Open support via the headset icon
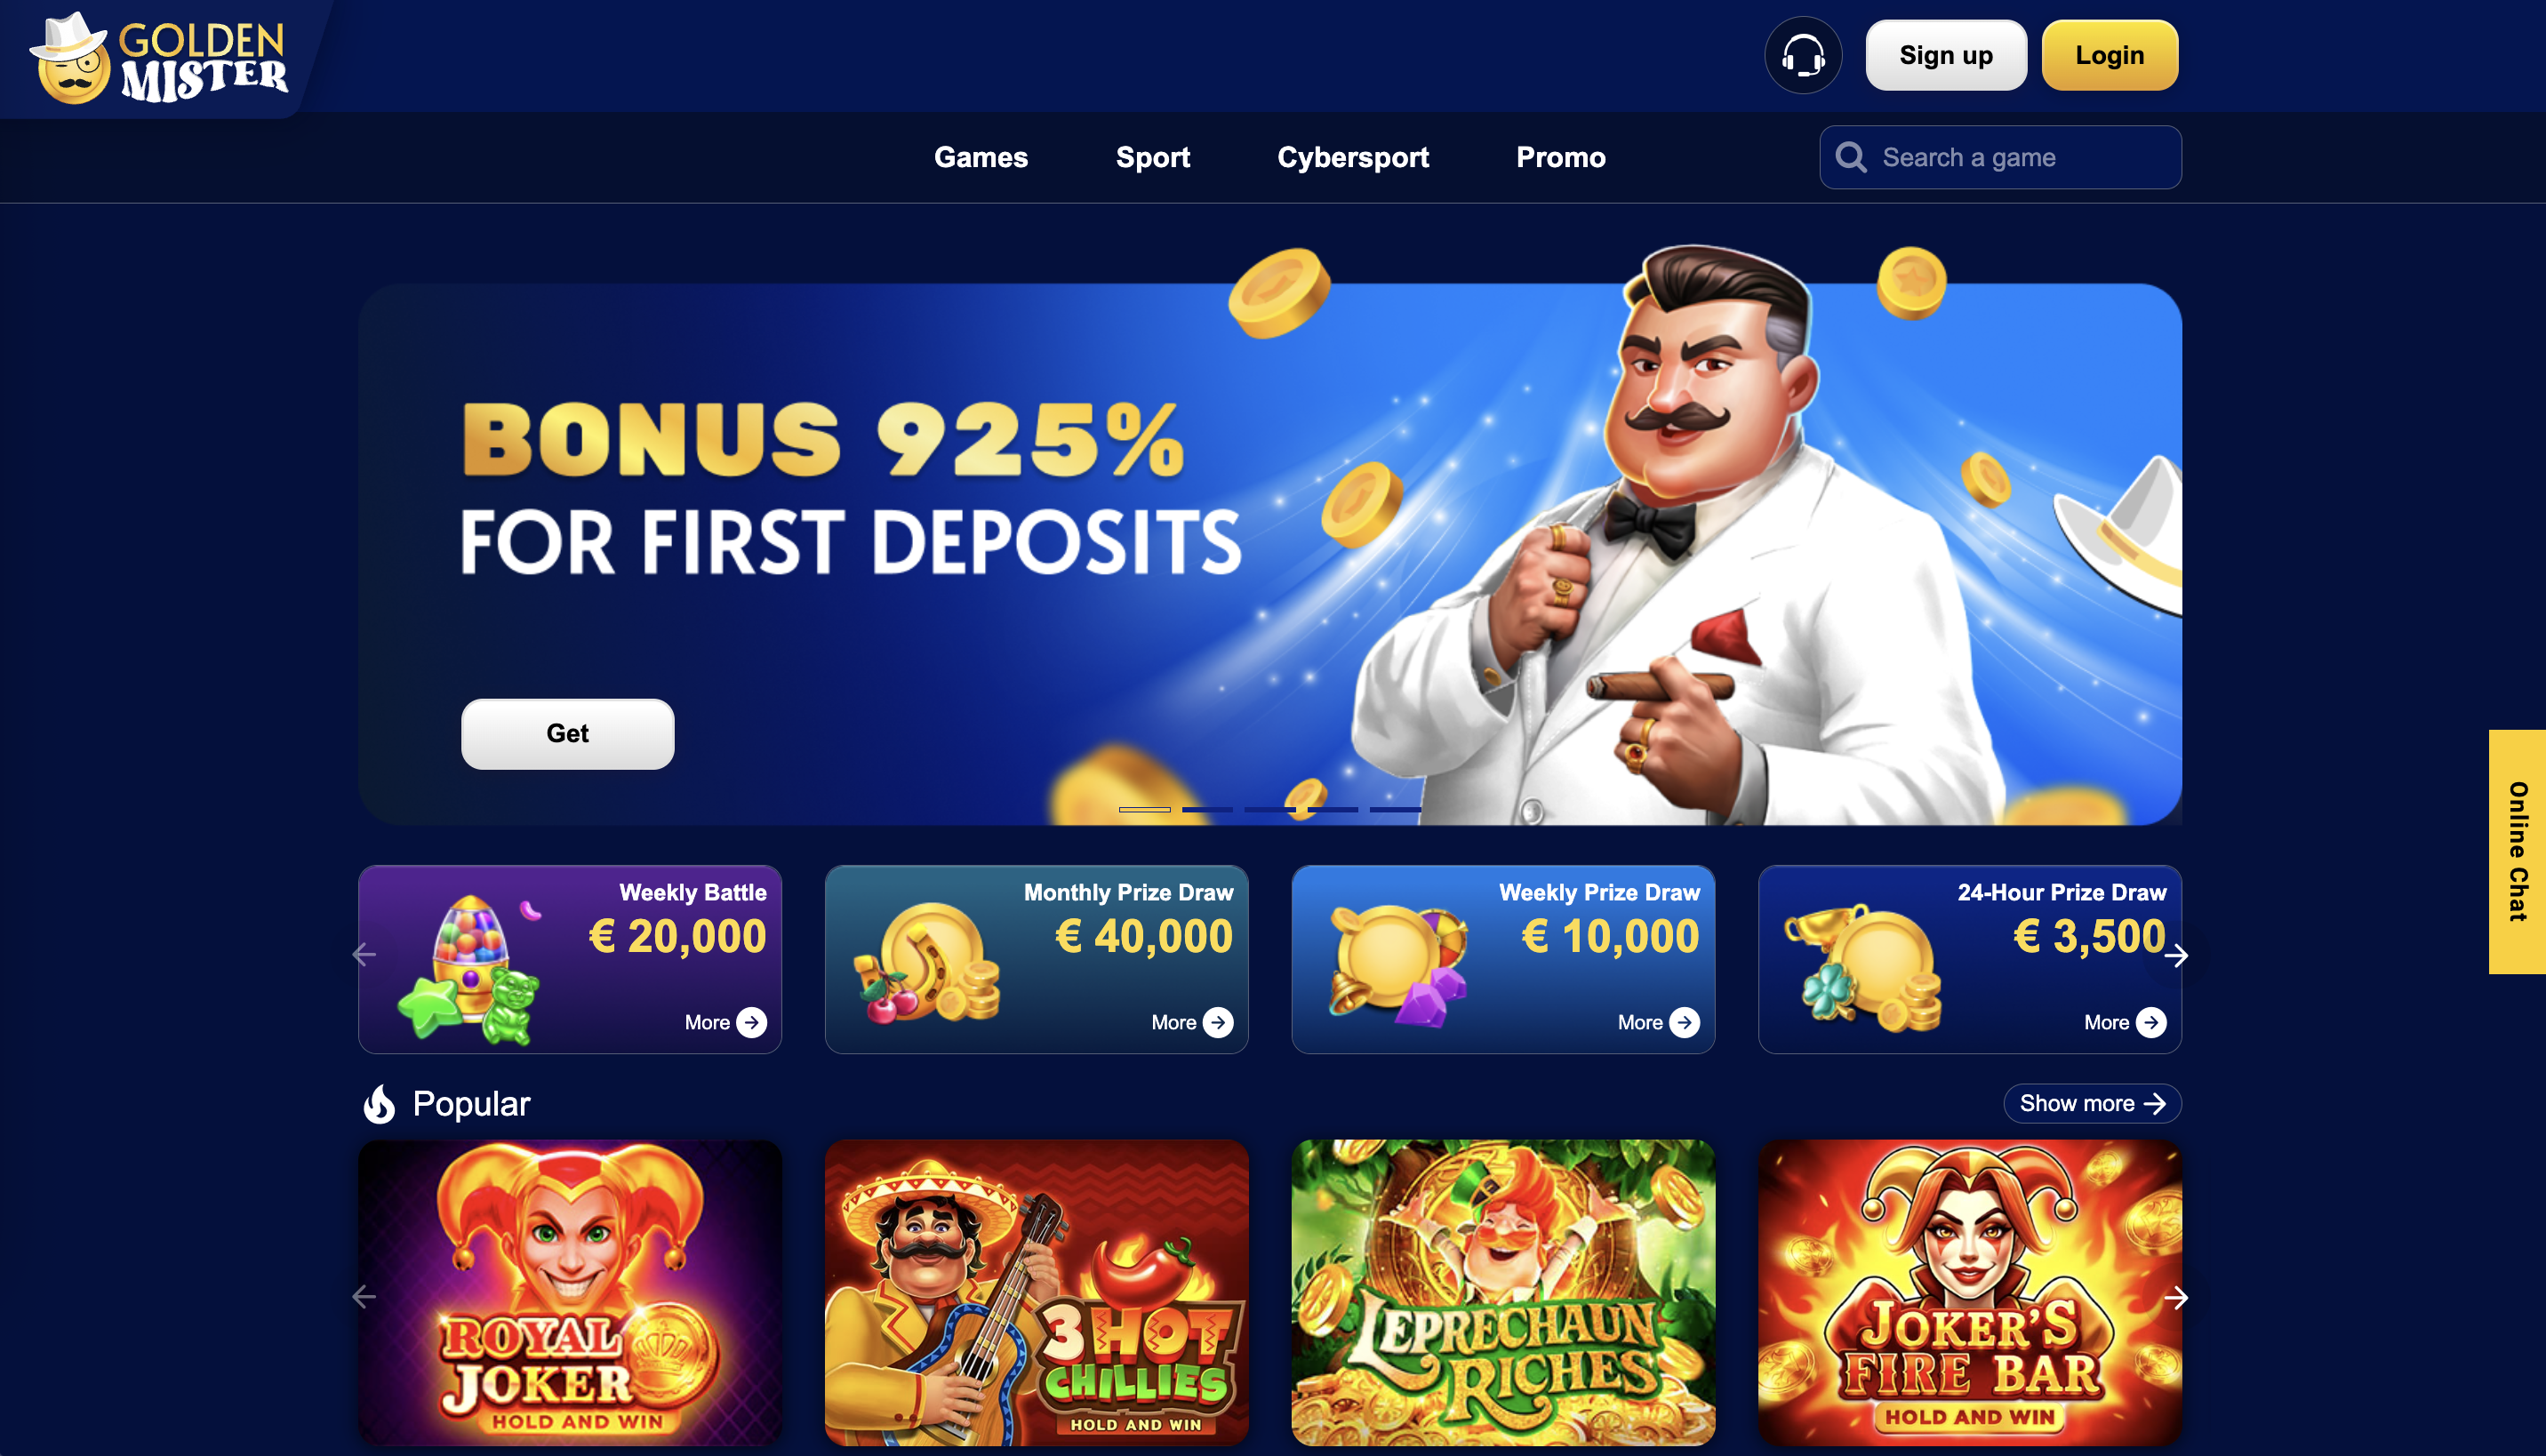The height and width of the screenshot is (1456, 2546). (x=1803, y=55)
